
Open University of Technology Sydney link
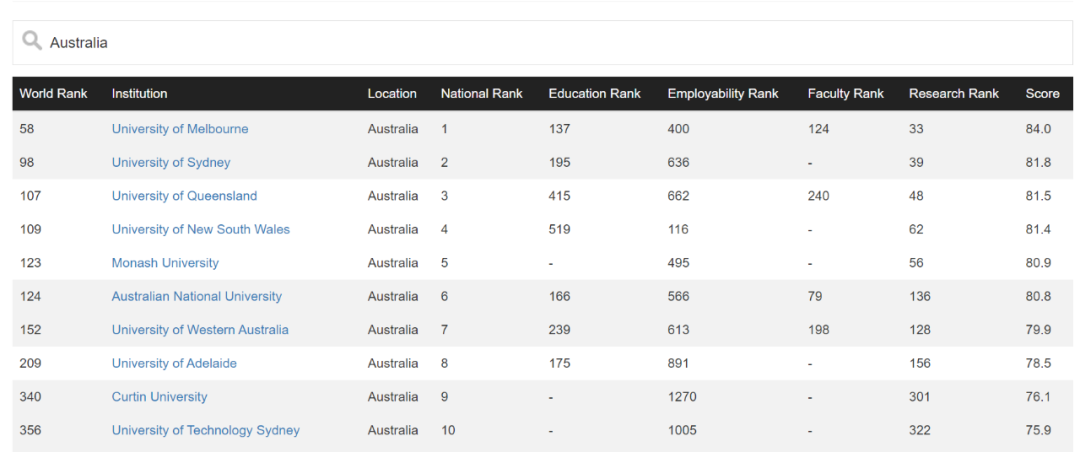tap(205, 430)
